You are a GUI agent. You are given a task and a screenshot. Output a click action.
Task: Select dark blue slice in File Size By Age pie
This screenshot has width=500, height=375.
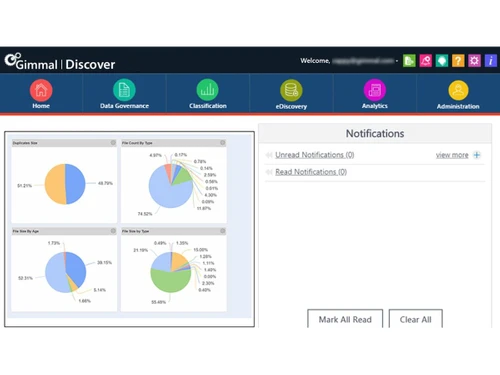[76, 269]
